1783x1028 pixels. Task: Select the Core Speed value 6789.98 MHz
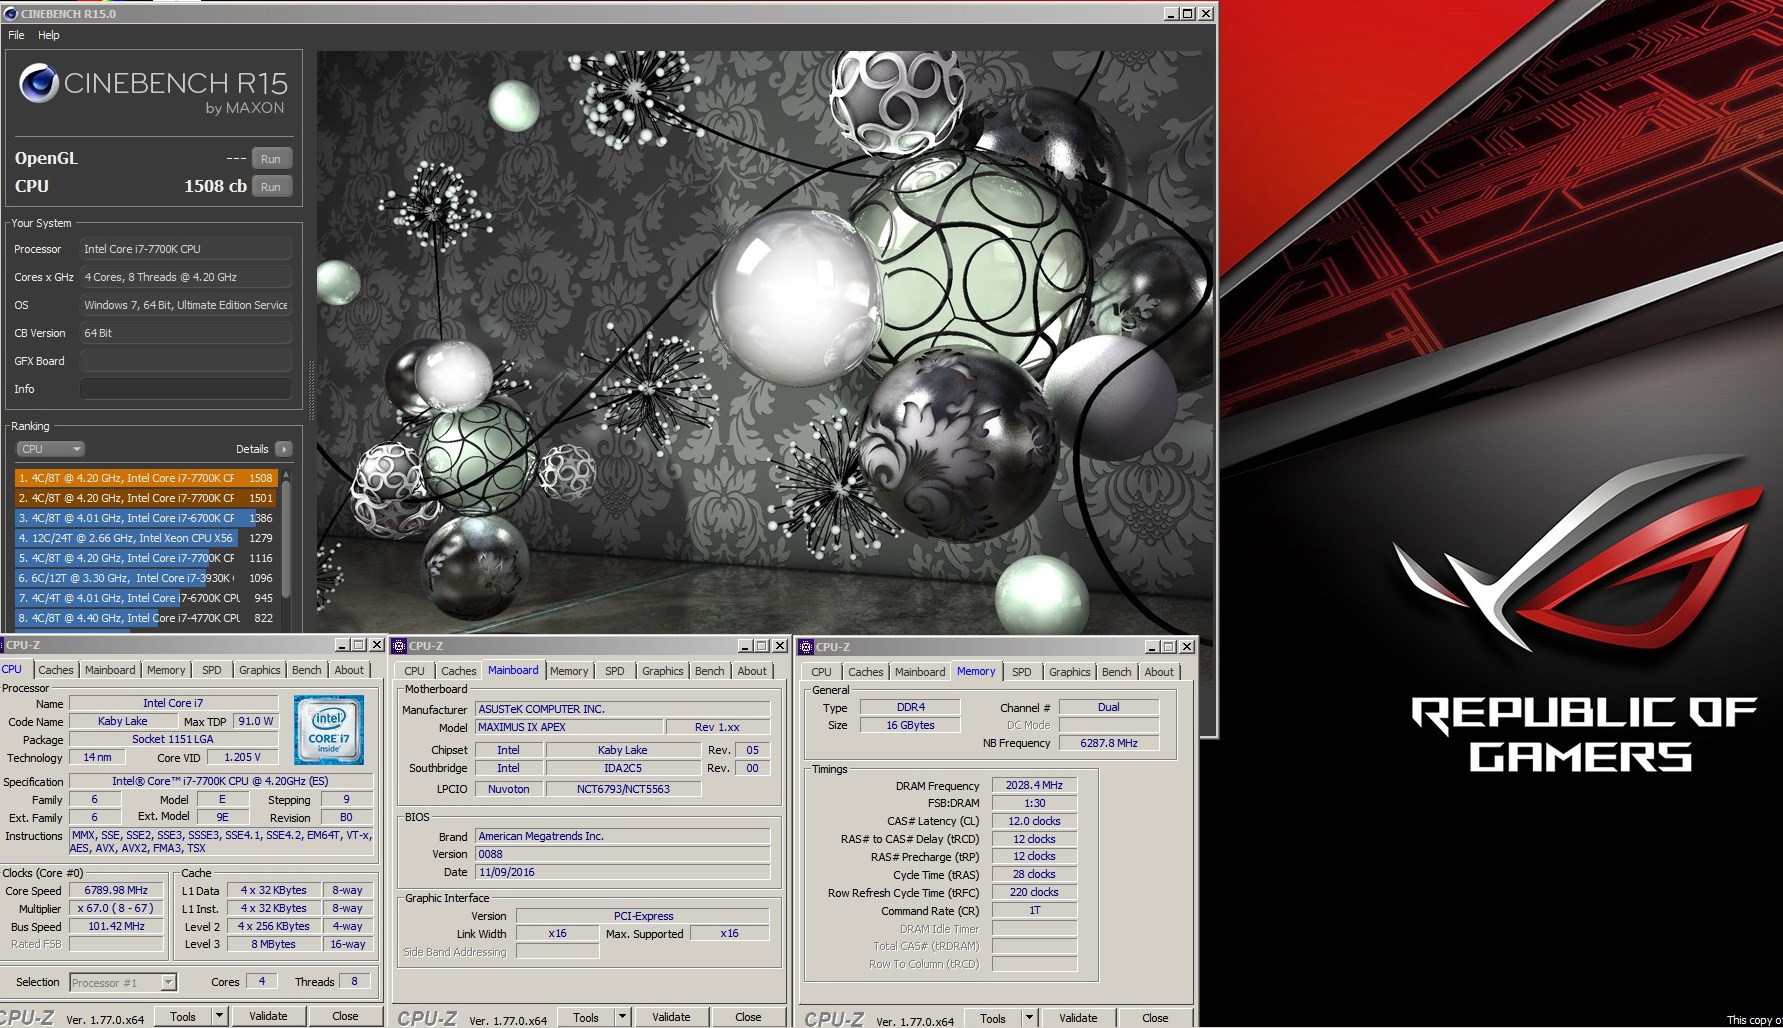tap(116, 890)
